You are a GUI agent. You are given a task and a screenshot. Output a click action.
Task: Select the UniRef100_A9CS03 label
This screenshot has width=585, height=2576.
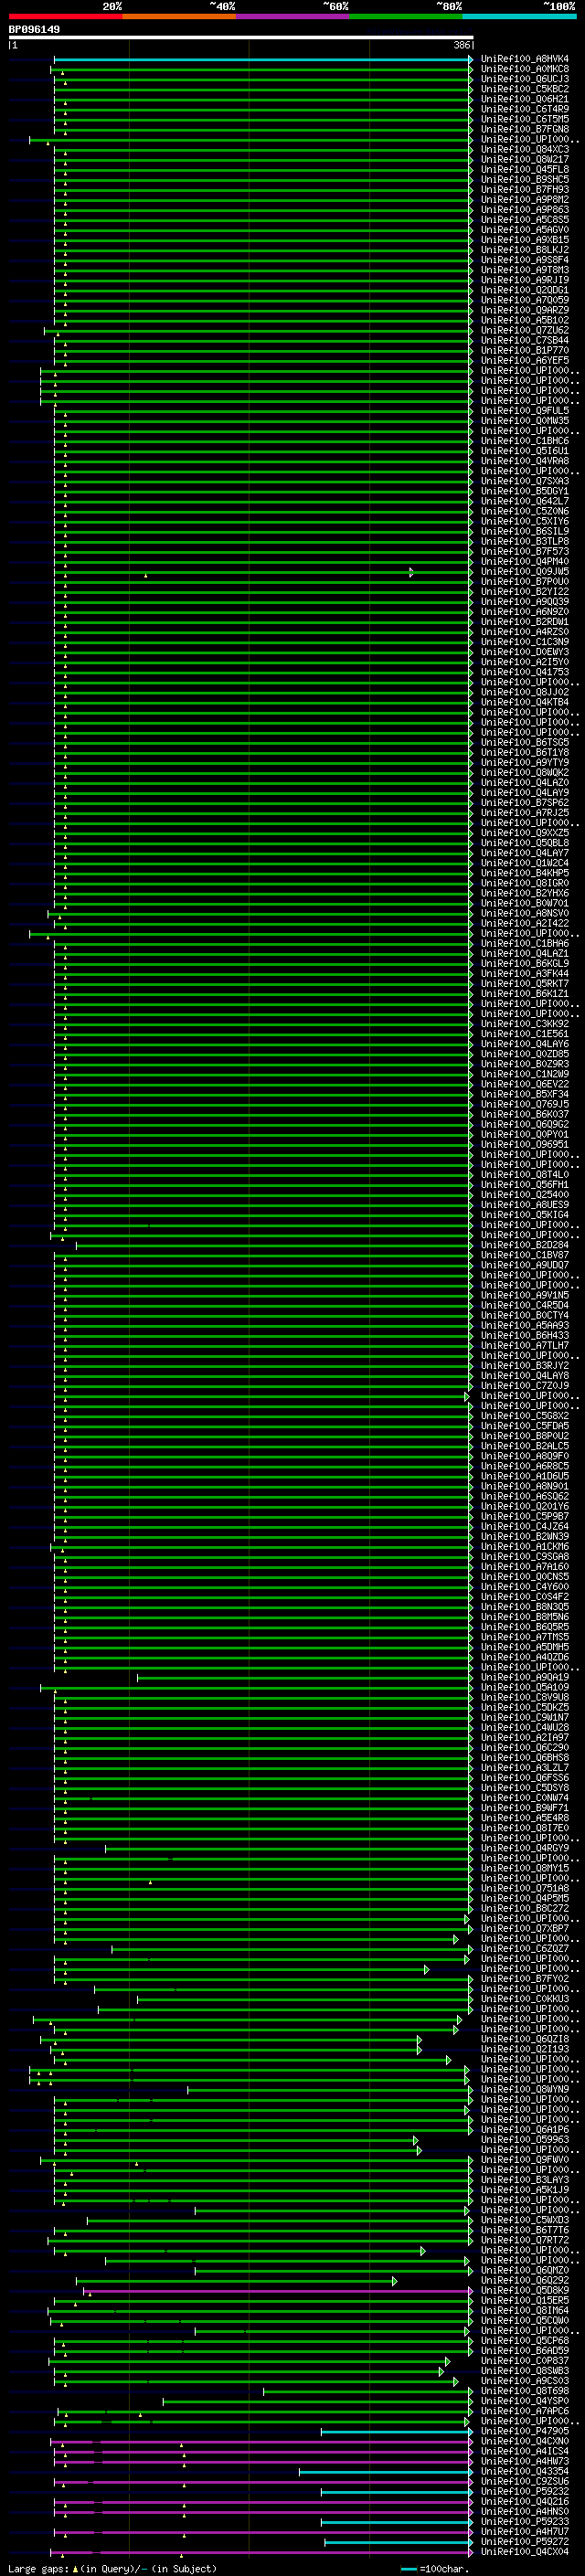[x=524, y=2380]
